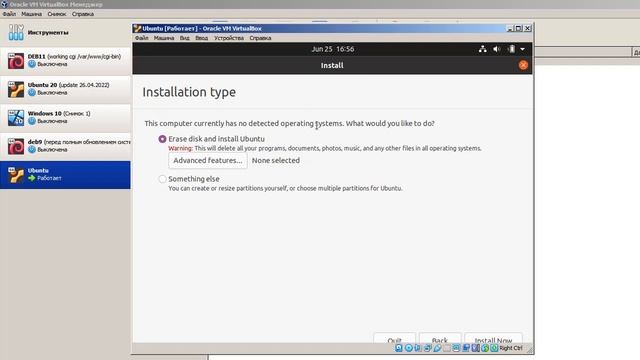Click the DEB11 Debian swirl icon
The width and height of the screenshot is (640, 360).
click(x=16, y=61)
